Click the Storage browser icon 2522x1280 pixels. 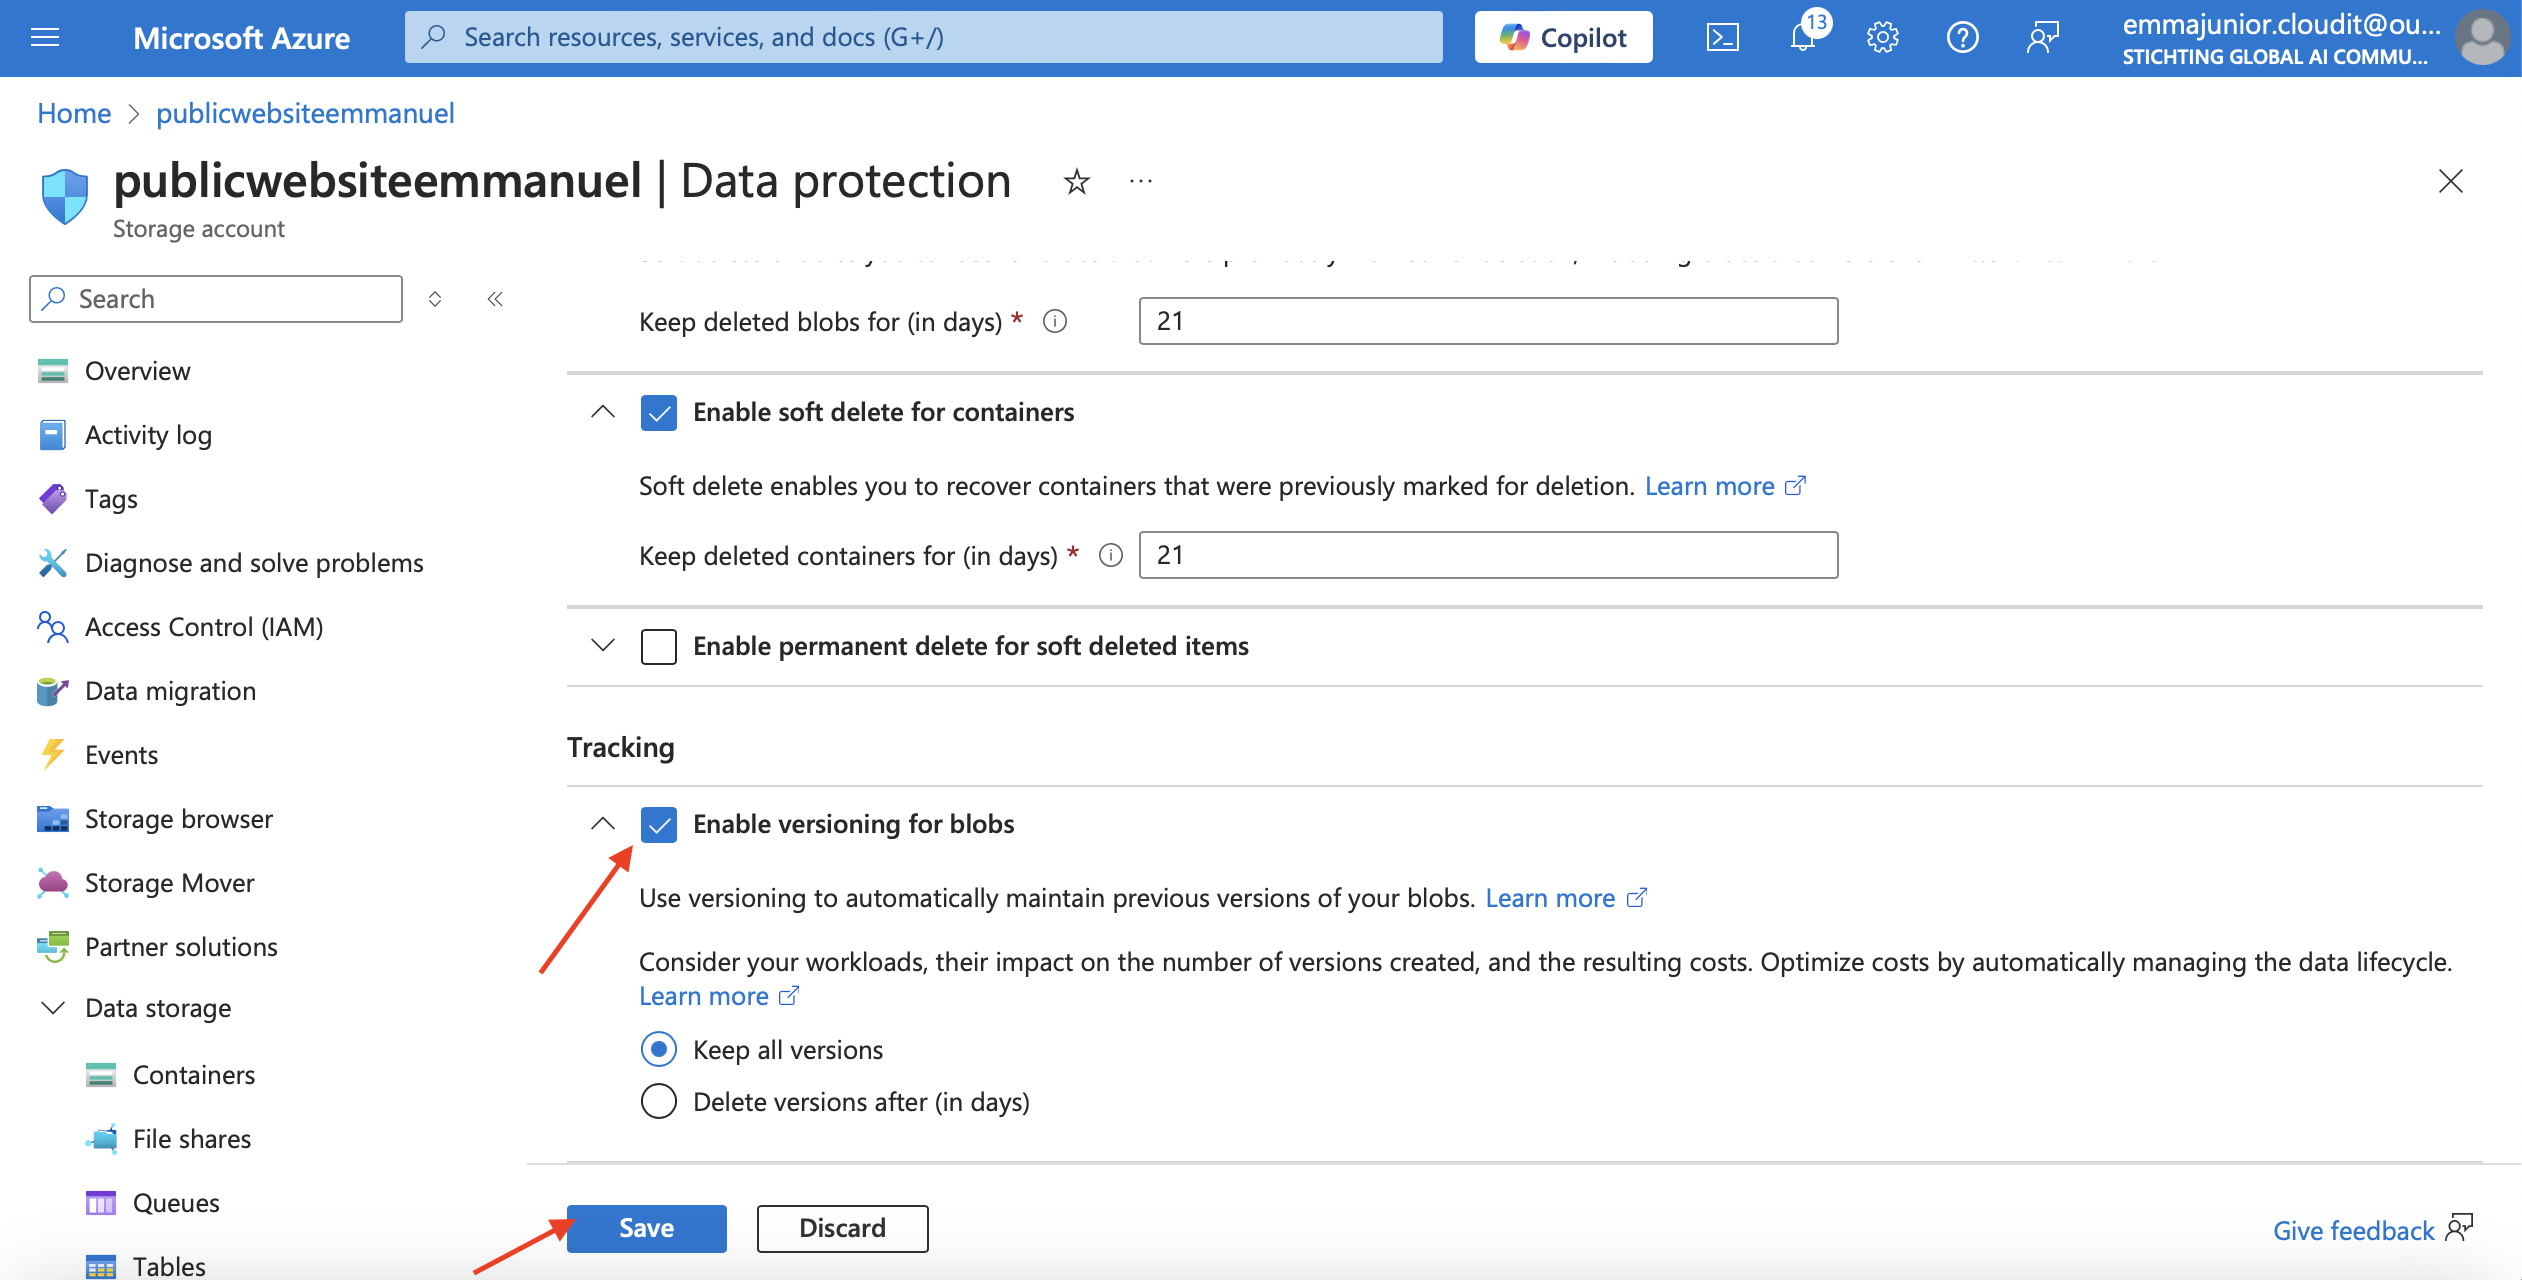point(52,819)
